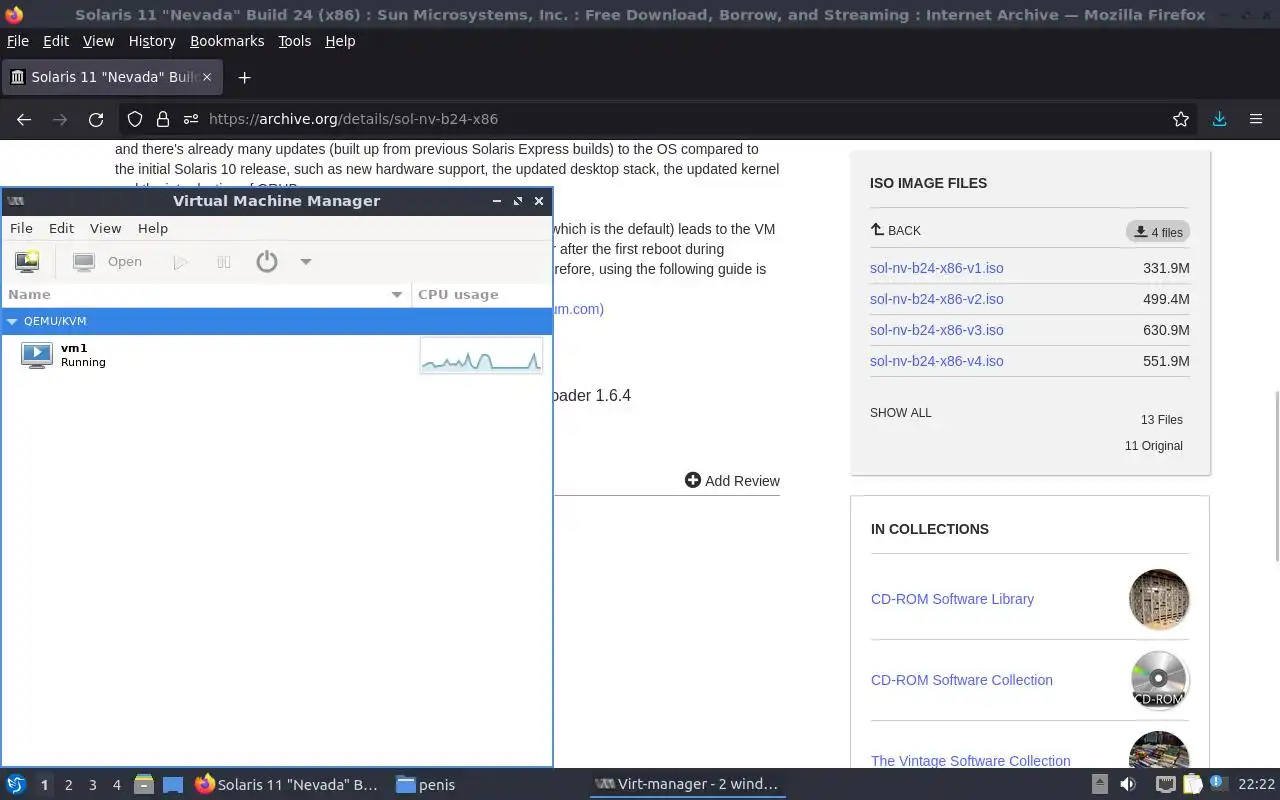Click the site security padlock icon
Image resolution: width=1280 pixels, height=800 pixels.
pyautogui.click(x=162, y=119)
